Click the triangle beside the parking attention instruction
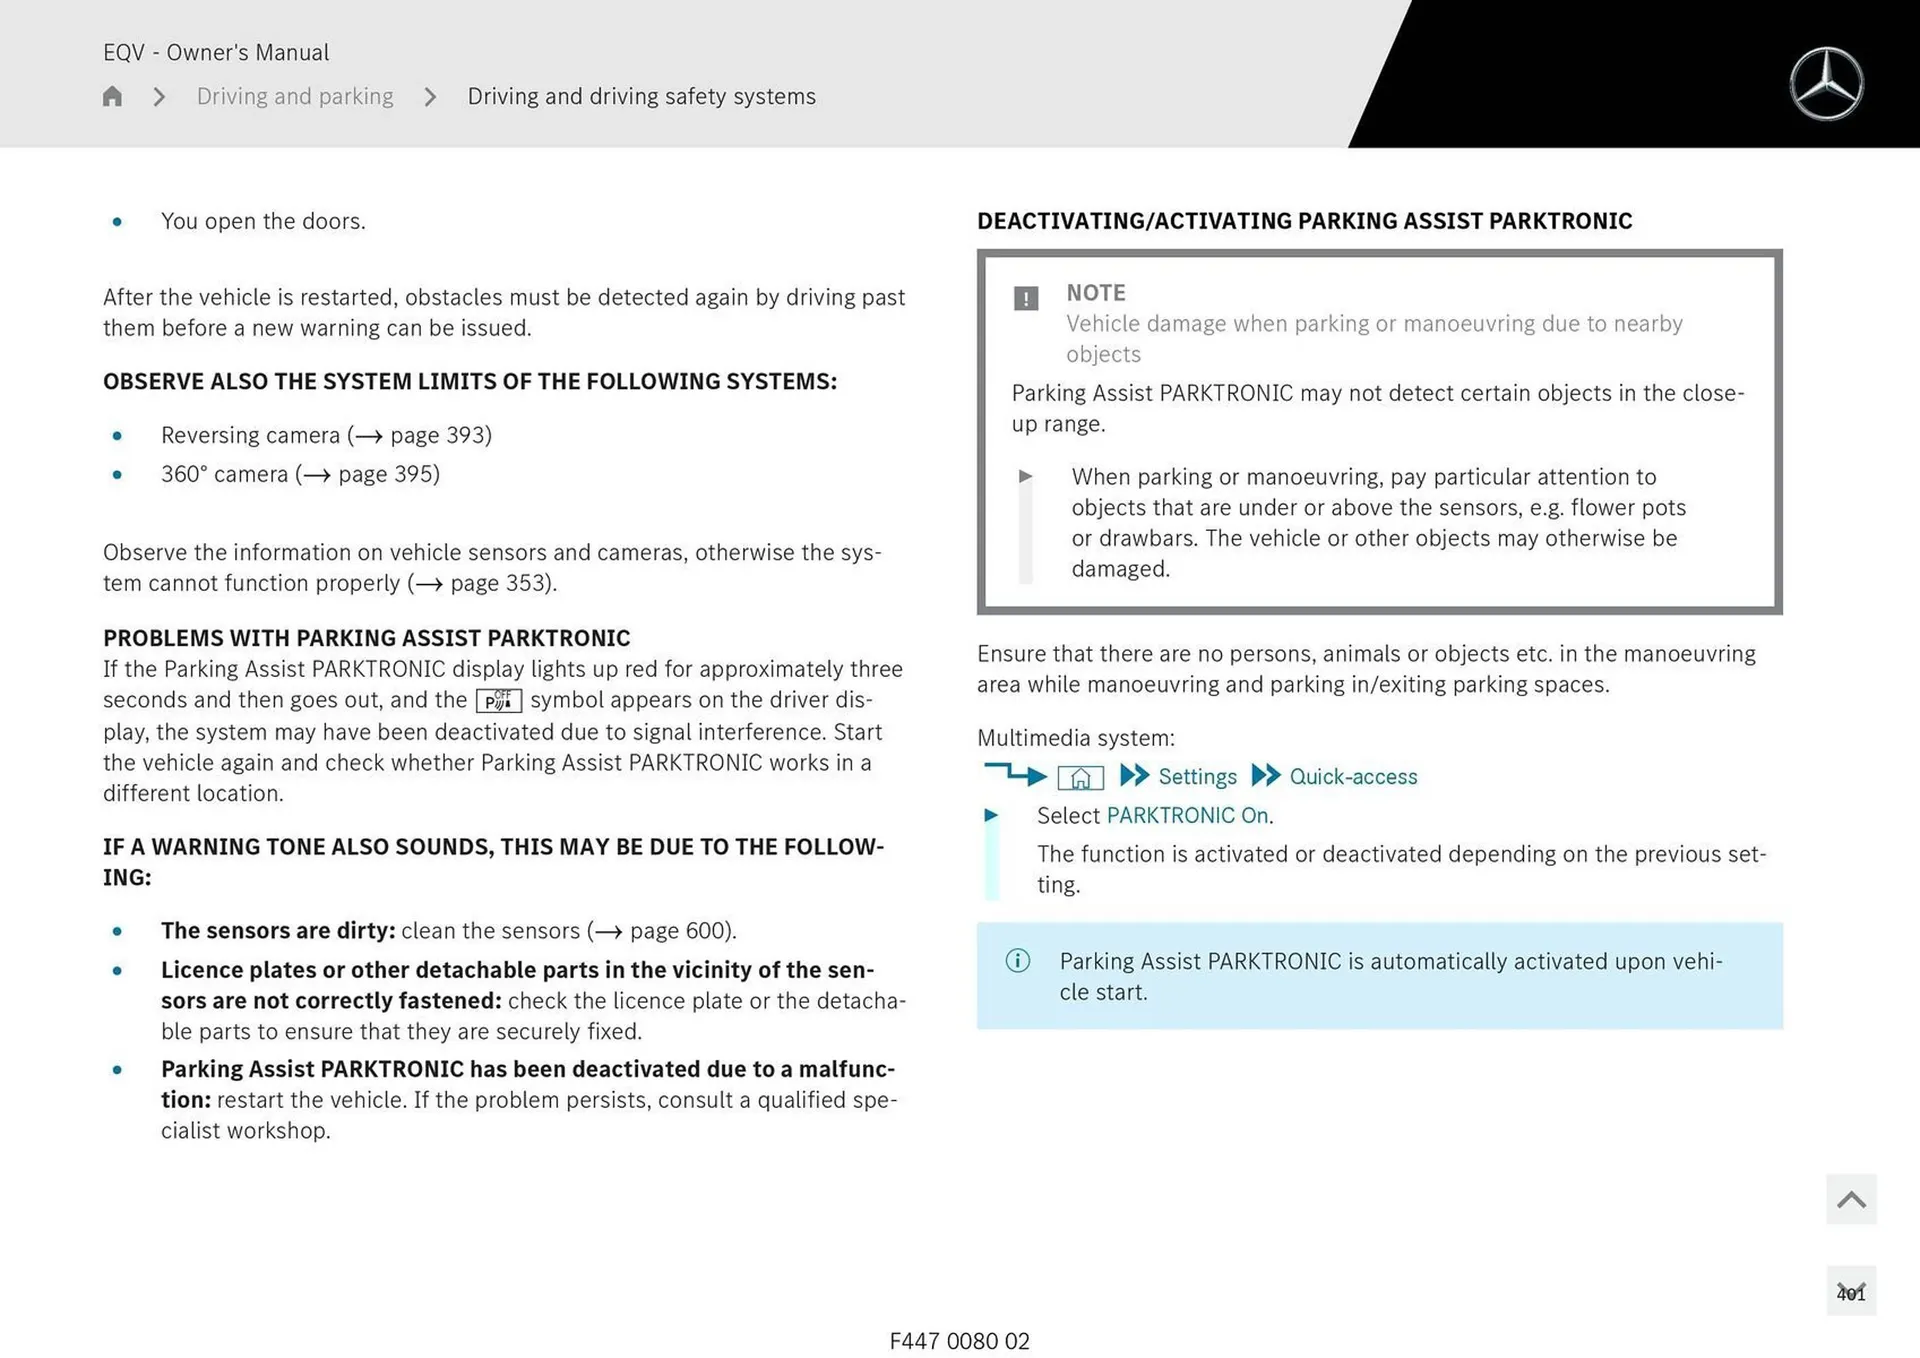This screenshot has width=1920, height=1358. tap(1027, 477)
